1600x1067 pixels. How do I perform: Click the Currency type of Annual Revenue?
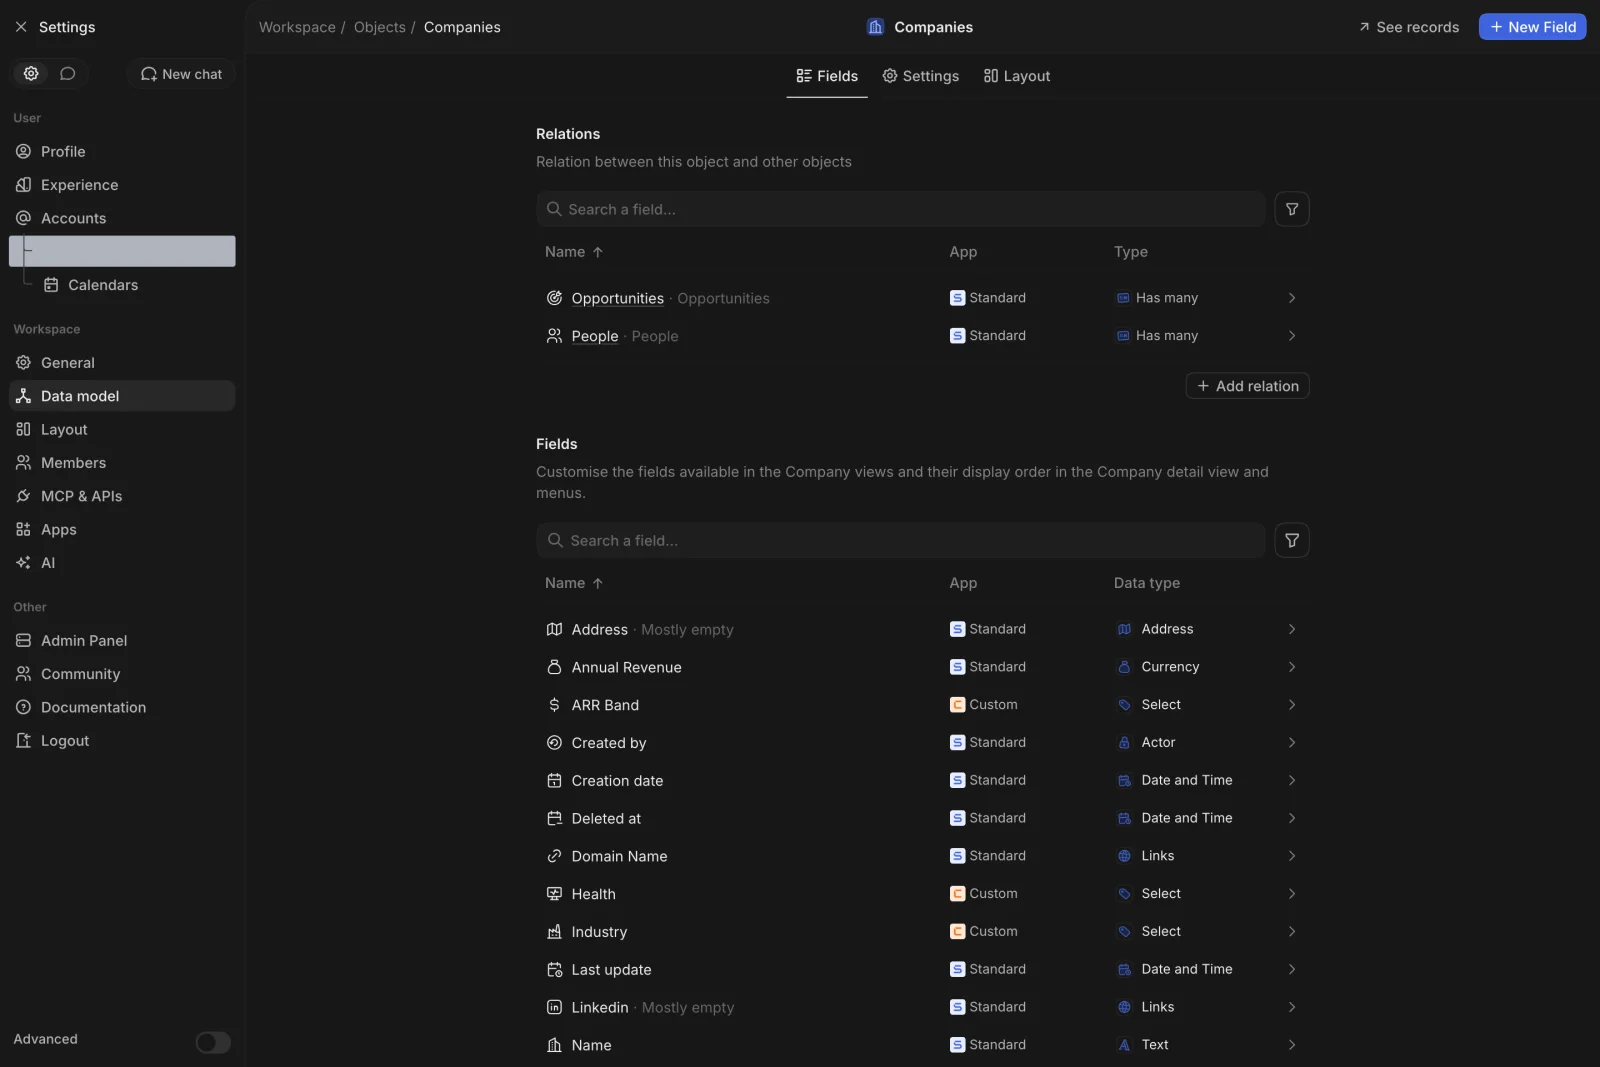pyautogui.click(x=1159, y=667)
